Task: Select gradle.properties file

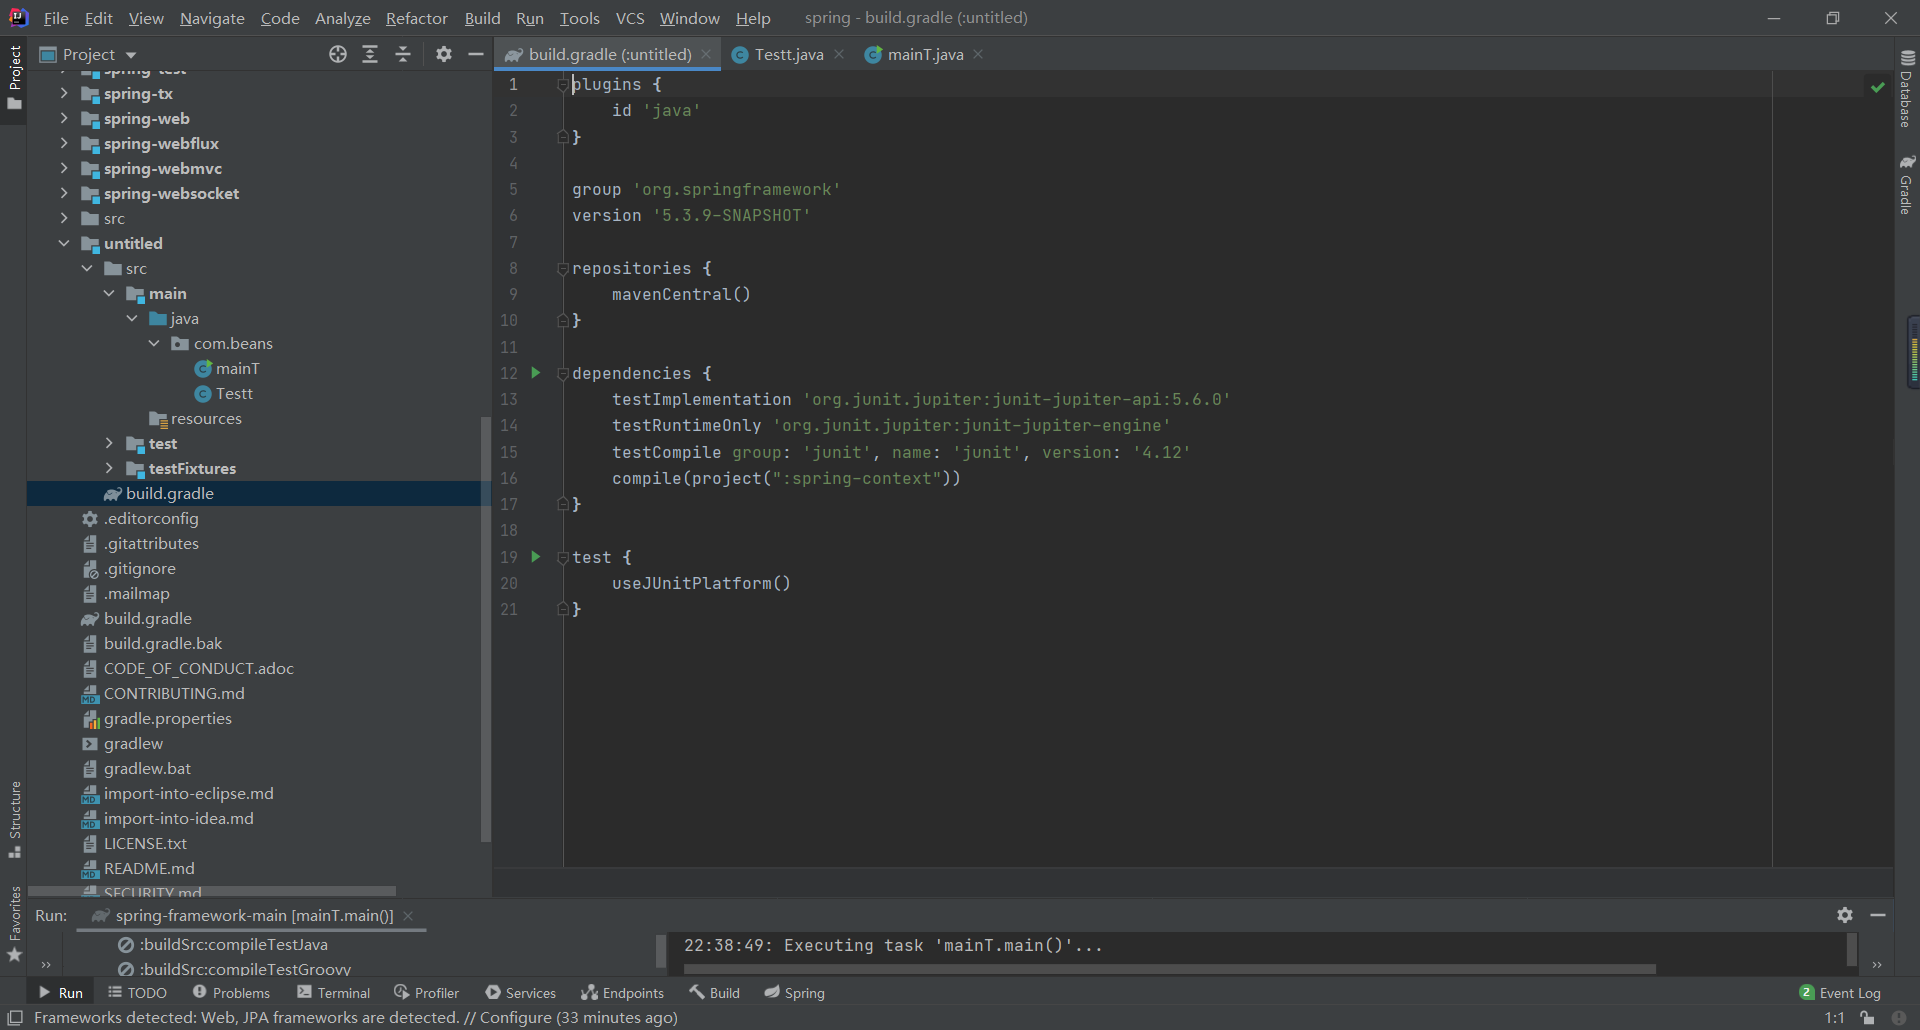Action: point(168,718)
